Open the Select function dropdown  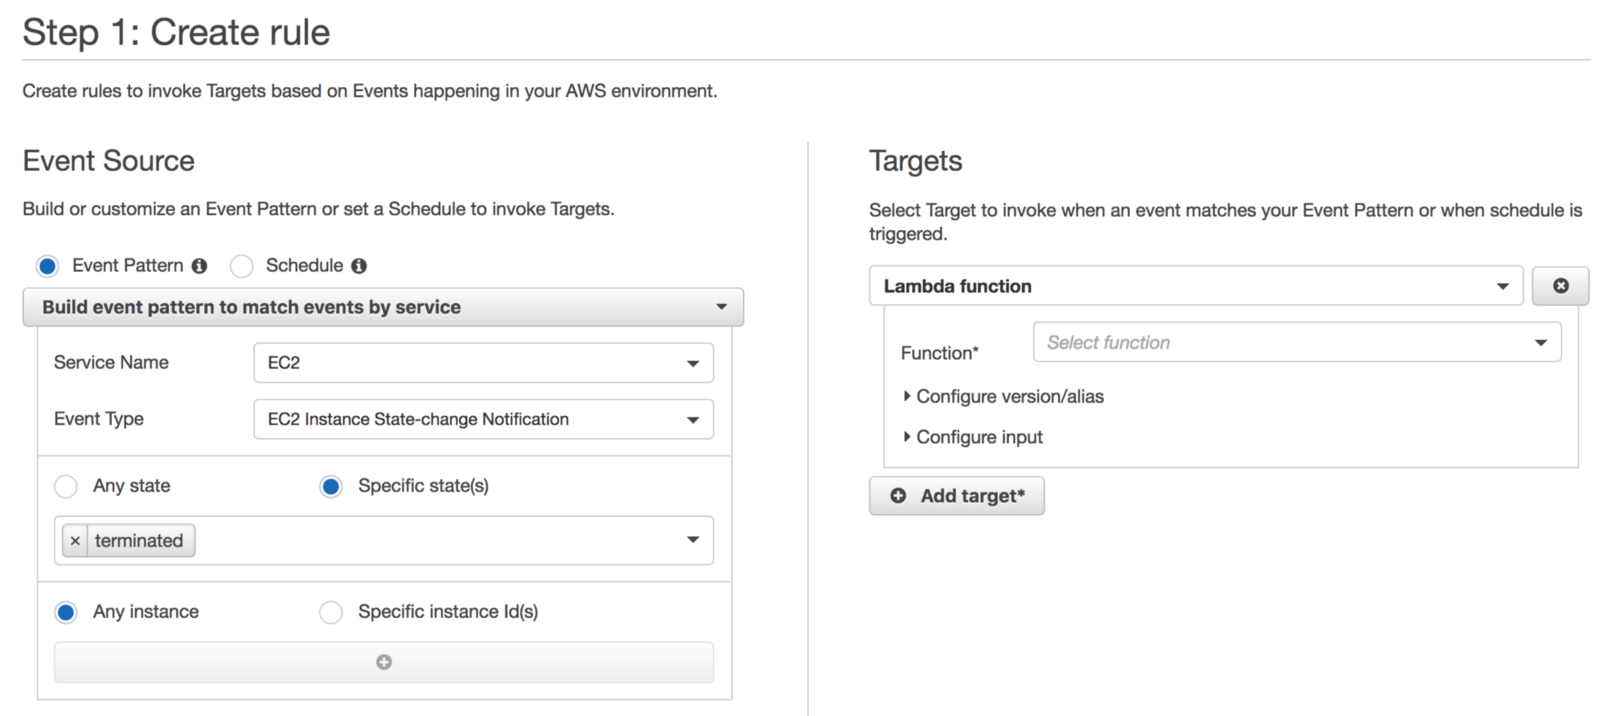tap(1296, 342)
